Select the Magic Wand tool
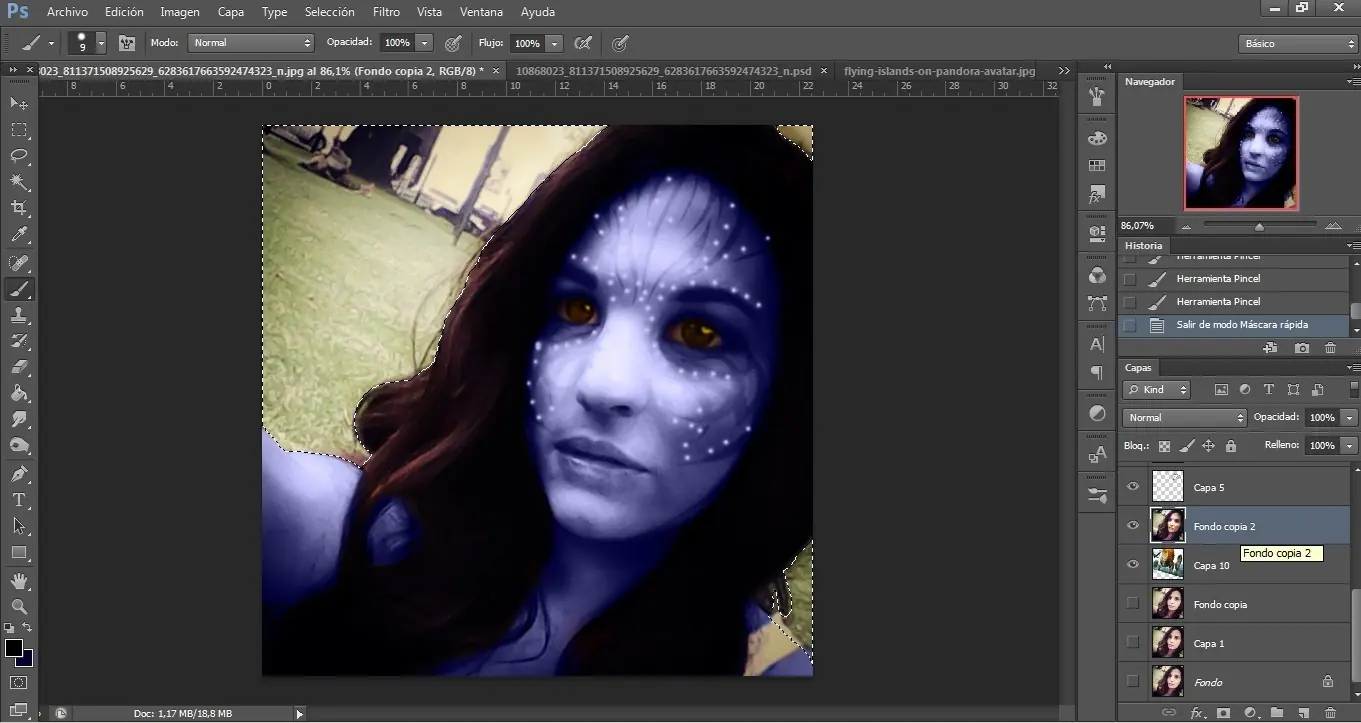Screen dimensions: 1361x723 pyautogui.click(x=19, y=182)
